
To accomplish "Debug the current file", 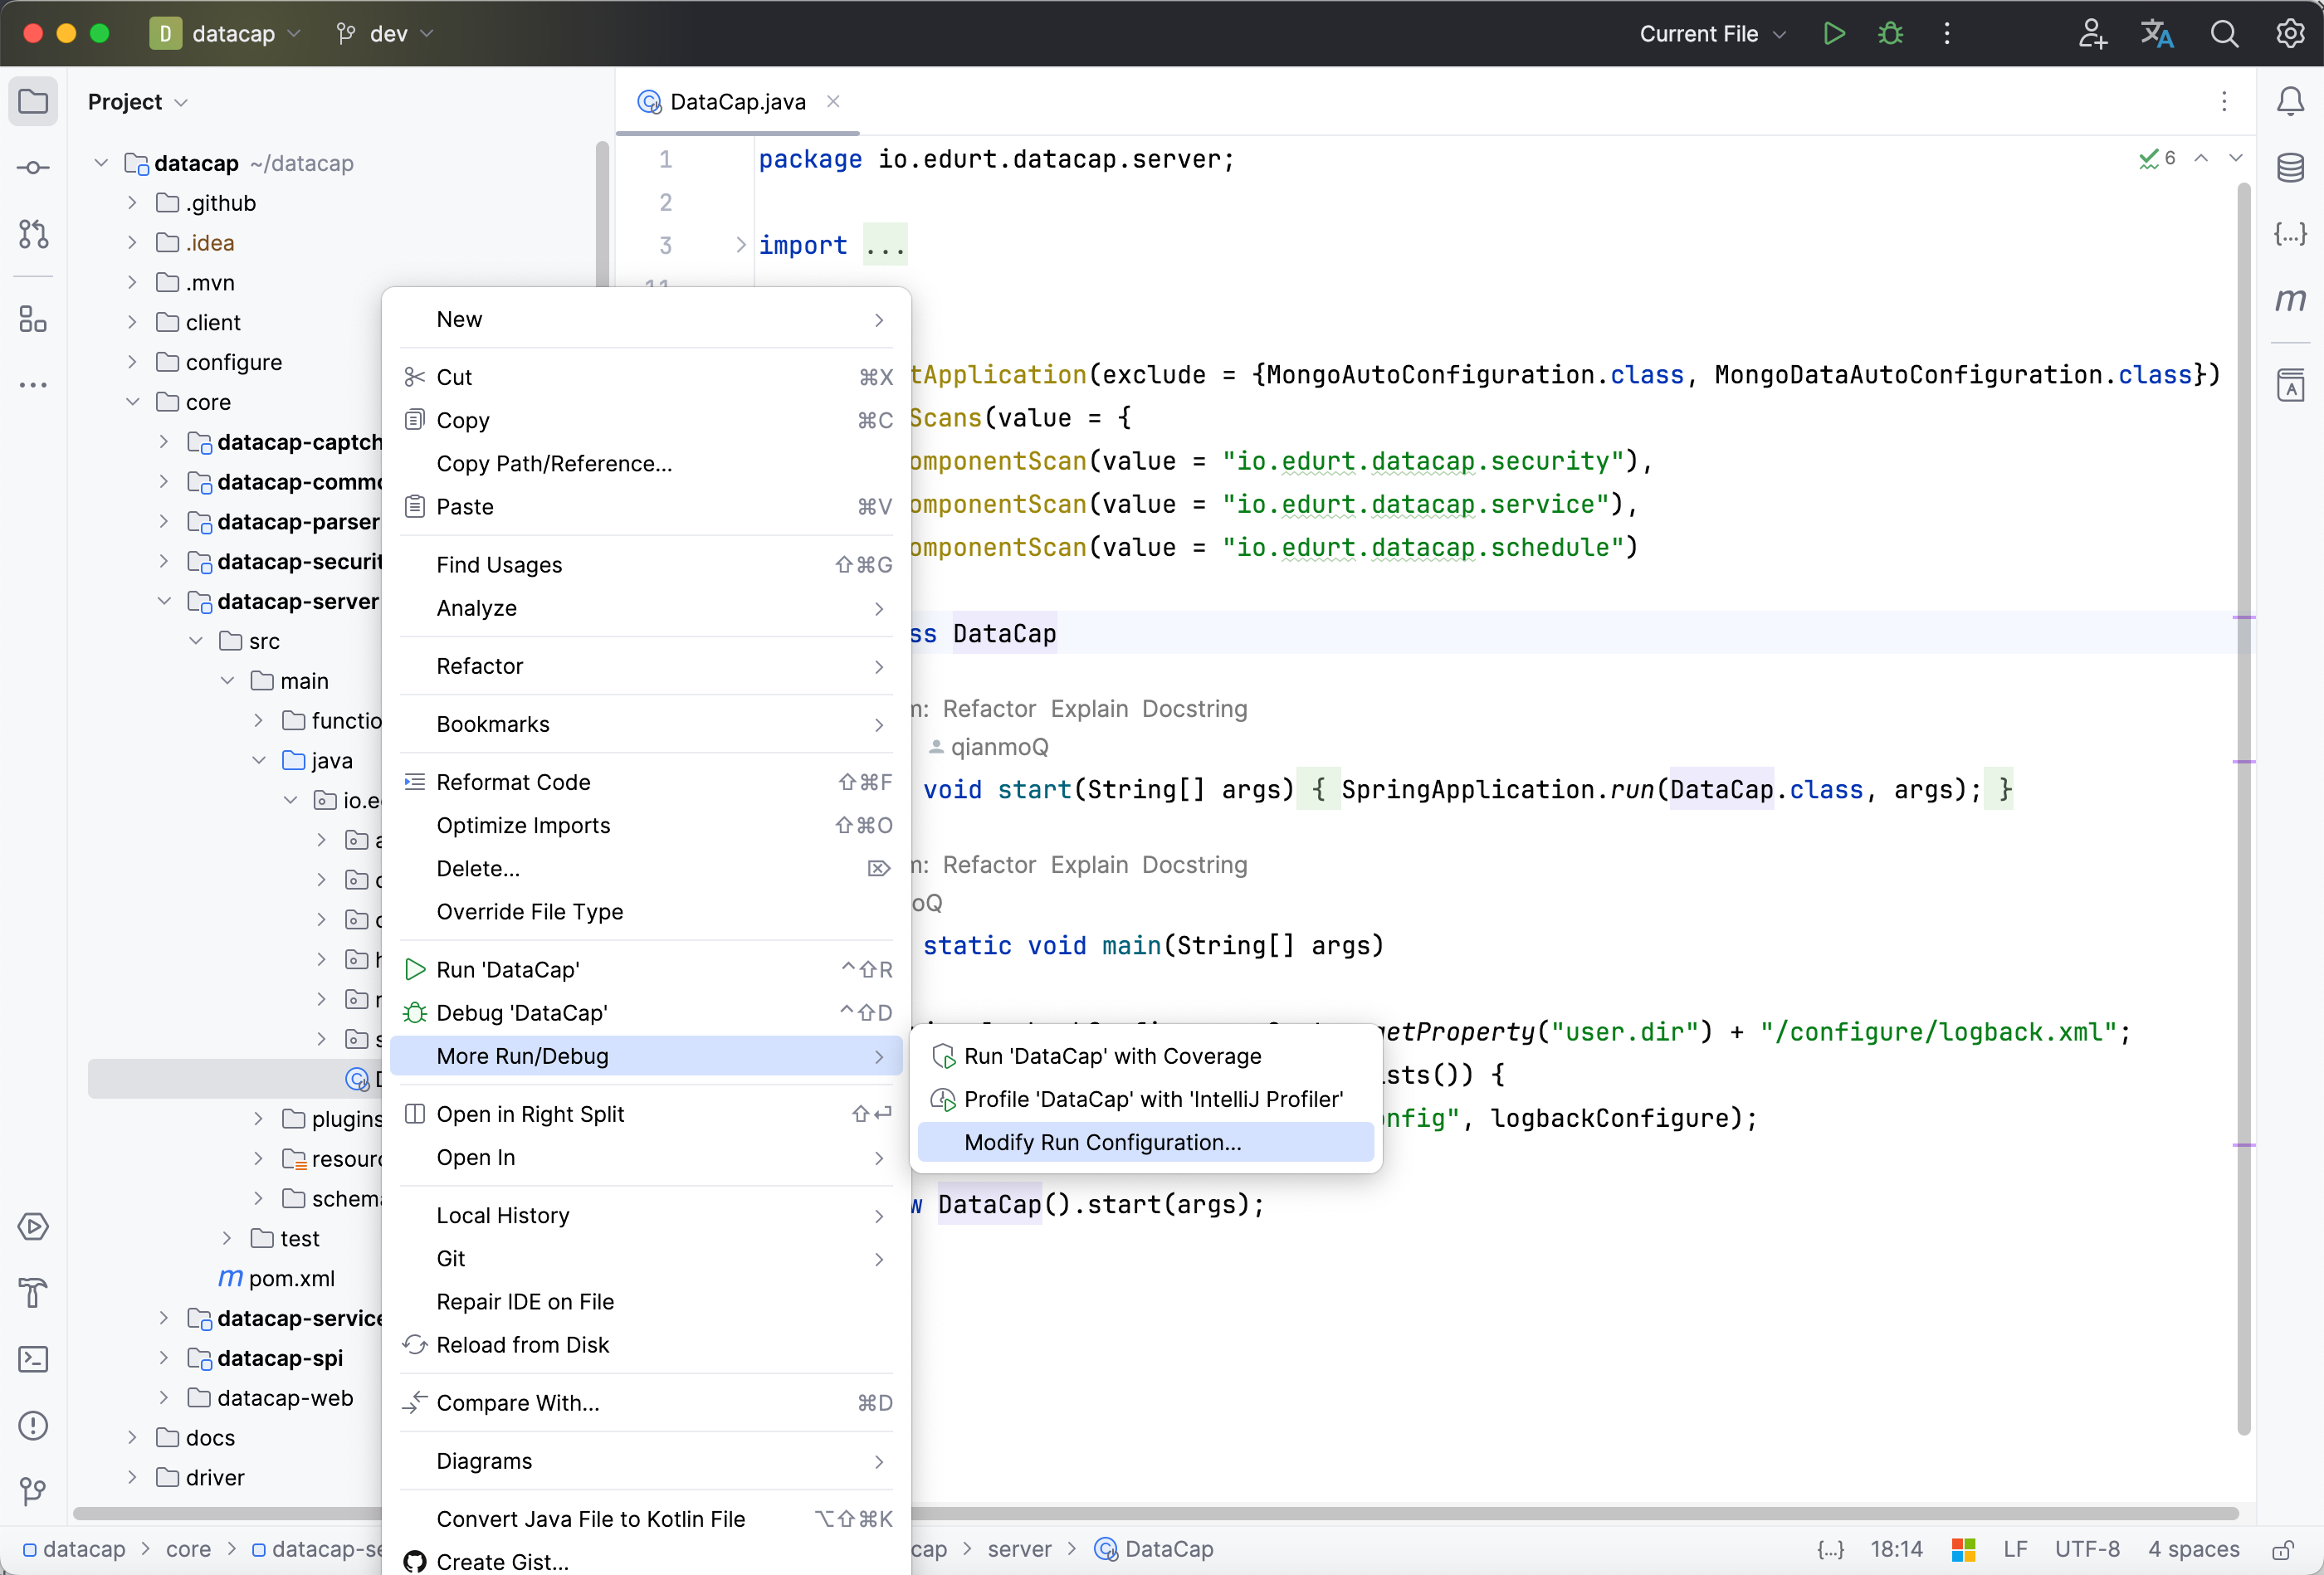I will coord(1890,33).
